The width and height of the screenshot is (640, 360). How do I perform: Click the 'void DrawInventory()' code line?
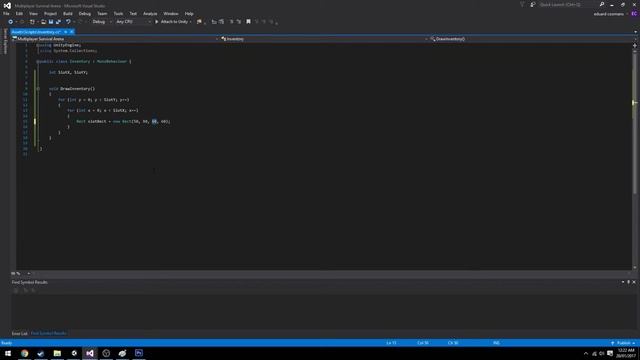coord(72,89)
